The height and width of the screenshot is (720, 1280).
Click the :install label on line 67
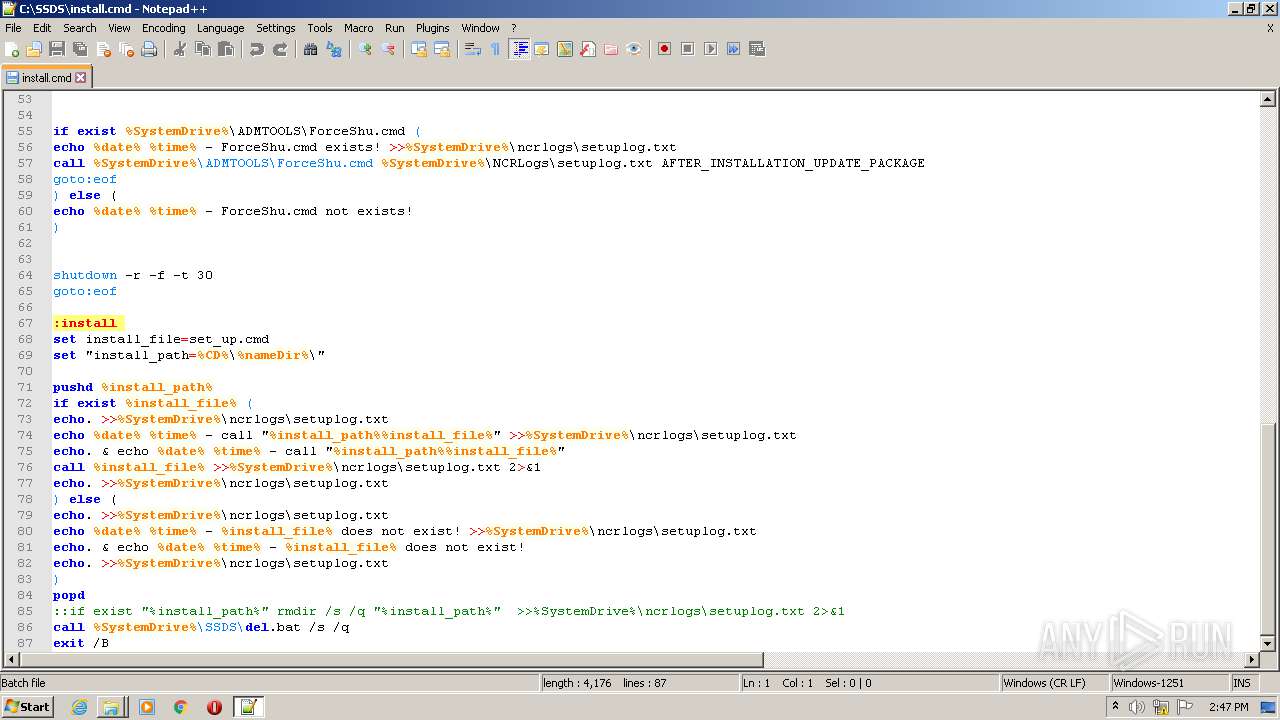pos(85,323)
